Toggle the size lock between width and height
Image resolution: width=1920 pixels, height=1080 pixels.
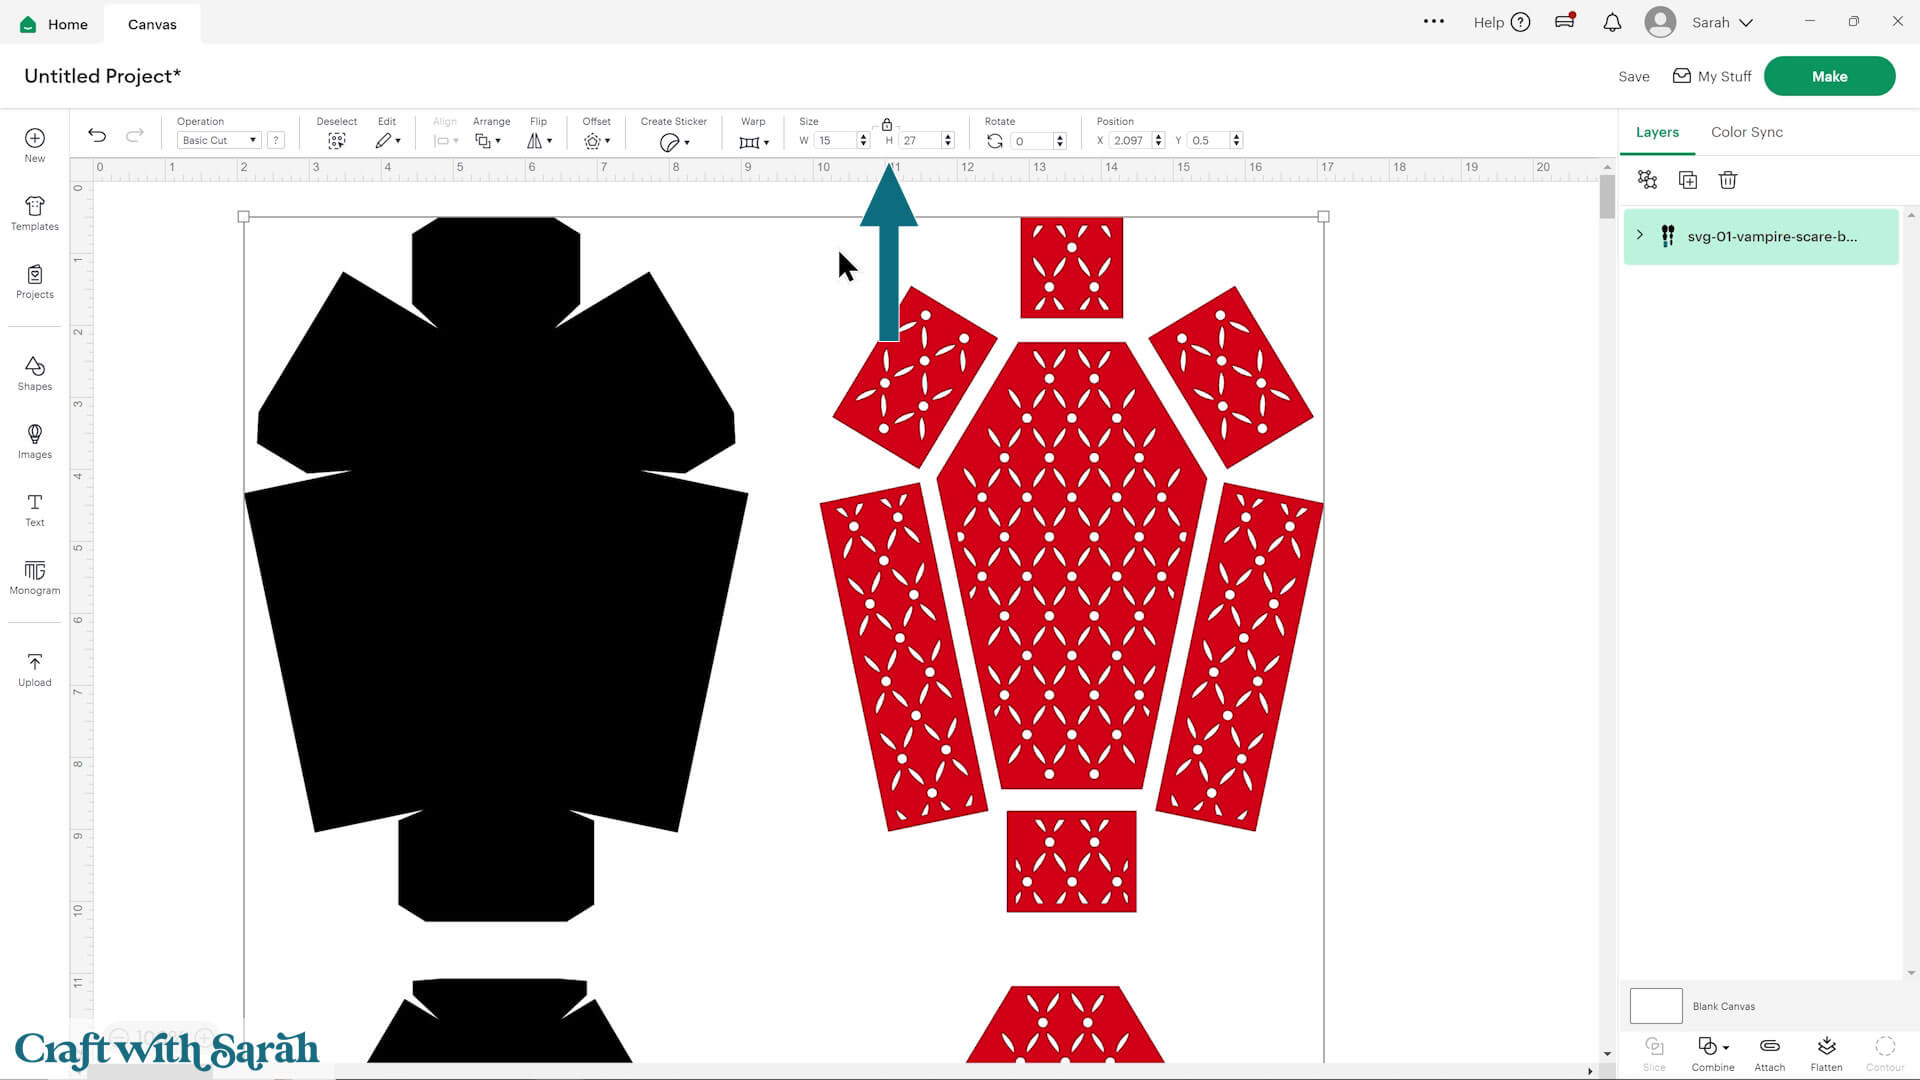click(x=886, y=124)
